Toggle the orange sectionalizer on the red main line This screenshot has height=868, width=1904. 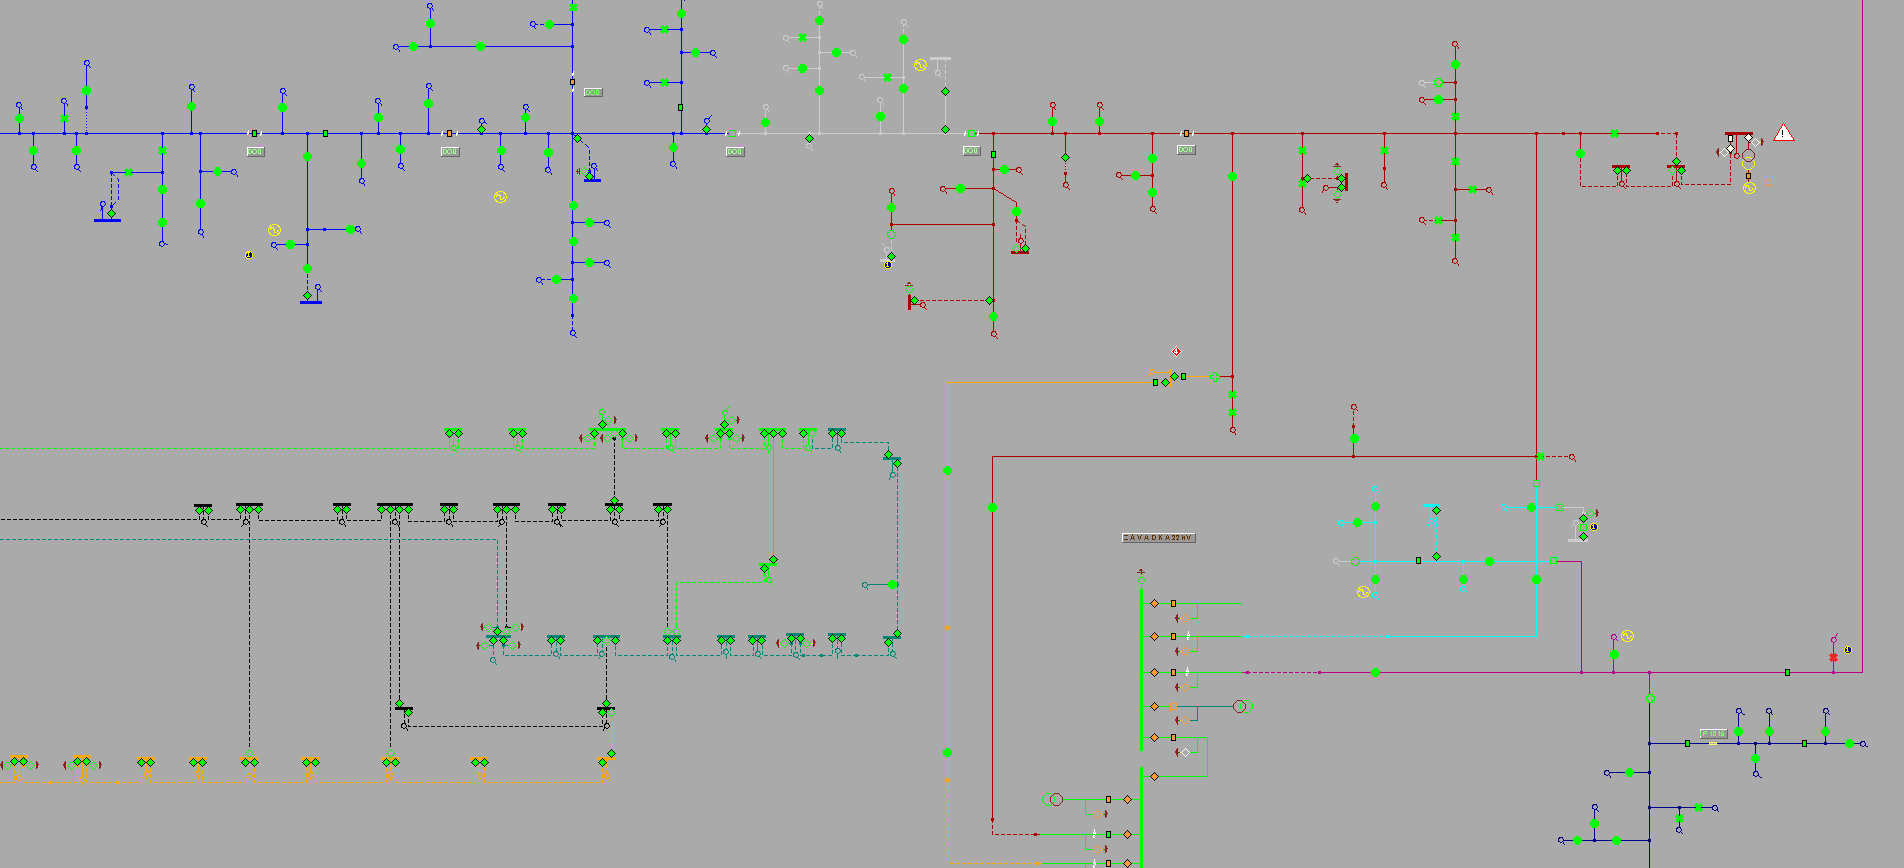tap(1186, 133)
